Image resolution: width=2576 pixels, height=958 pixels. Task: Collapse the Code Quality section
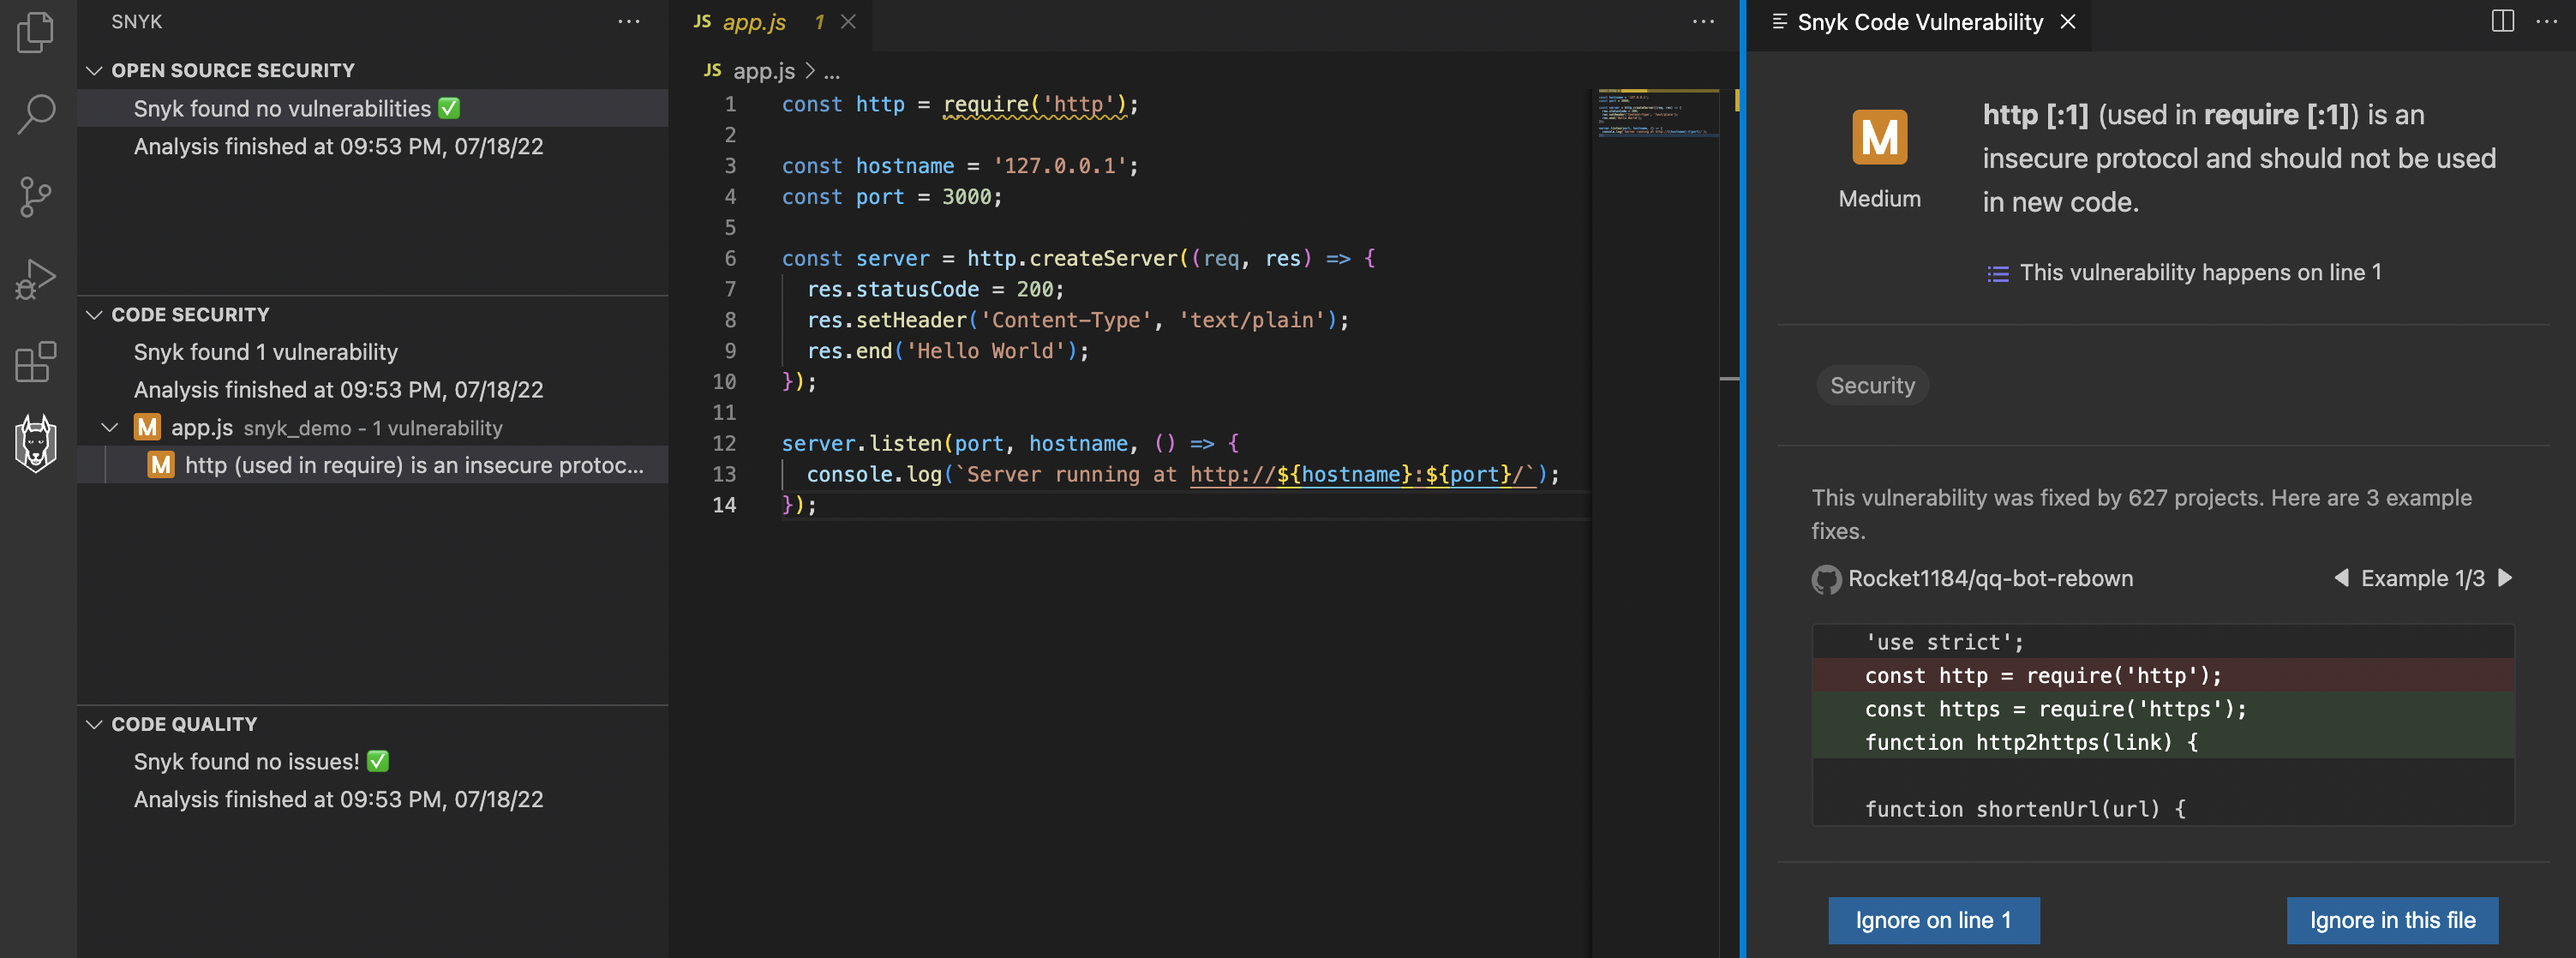94,724
